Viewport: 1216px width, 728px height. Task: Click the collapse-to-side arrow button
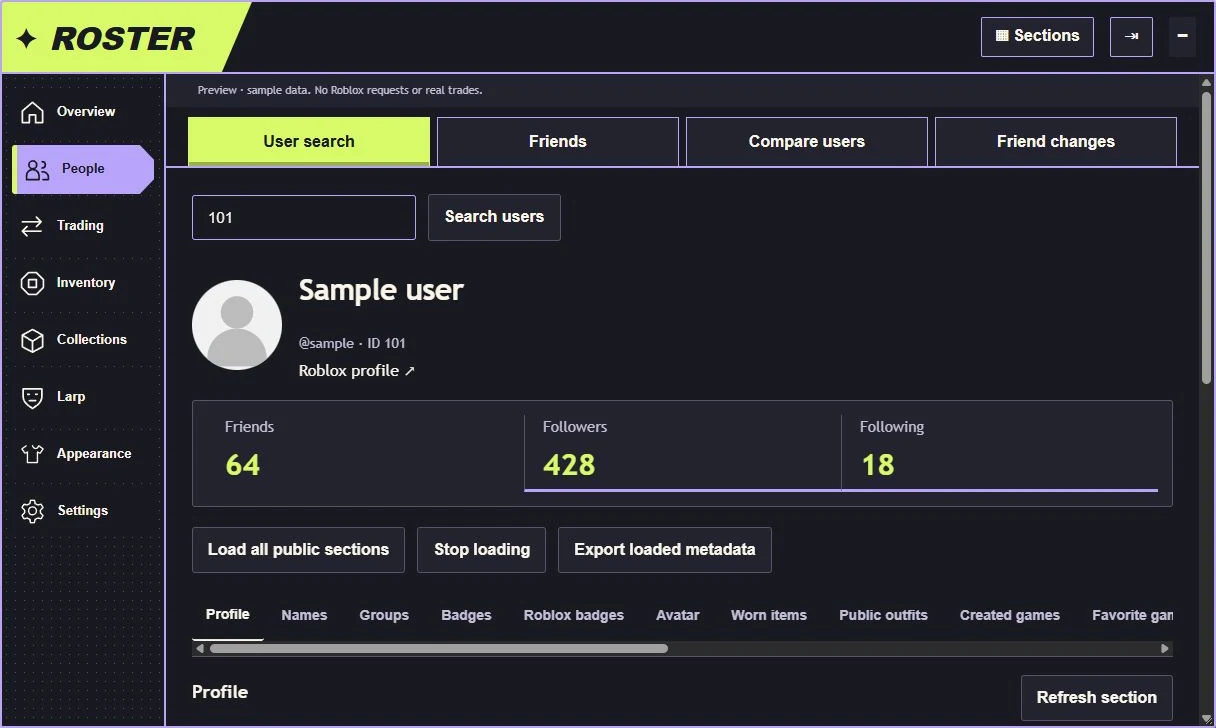coord(1131,37)
